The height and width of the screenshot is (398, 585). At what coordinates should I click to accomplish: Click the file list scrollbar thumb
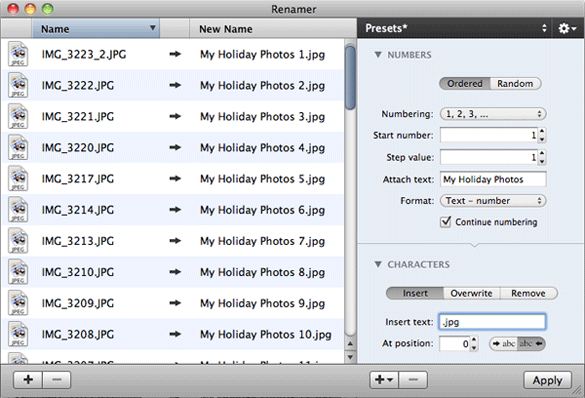point(350,77)
